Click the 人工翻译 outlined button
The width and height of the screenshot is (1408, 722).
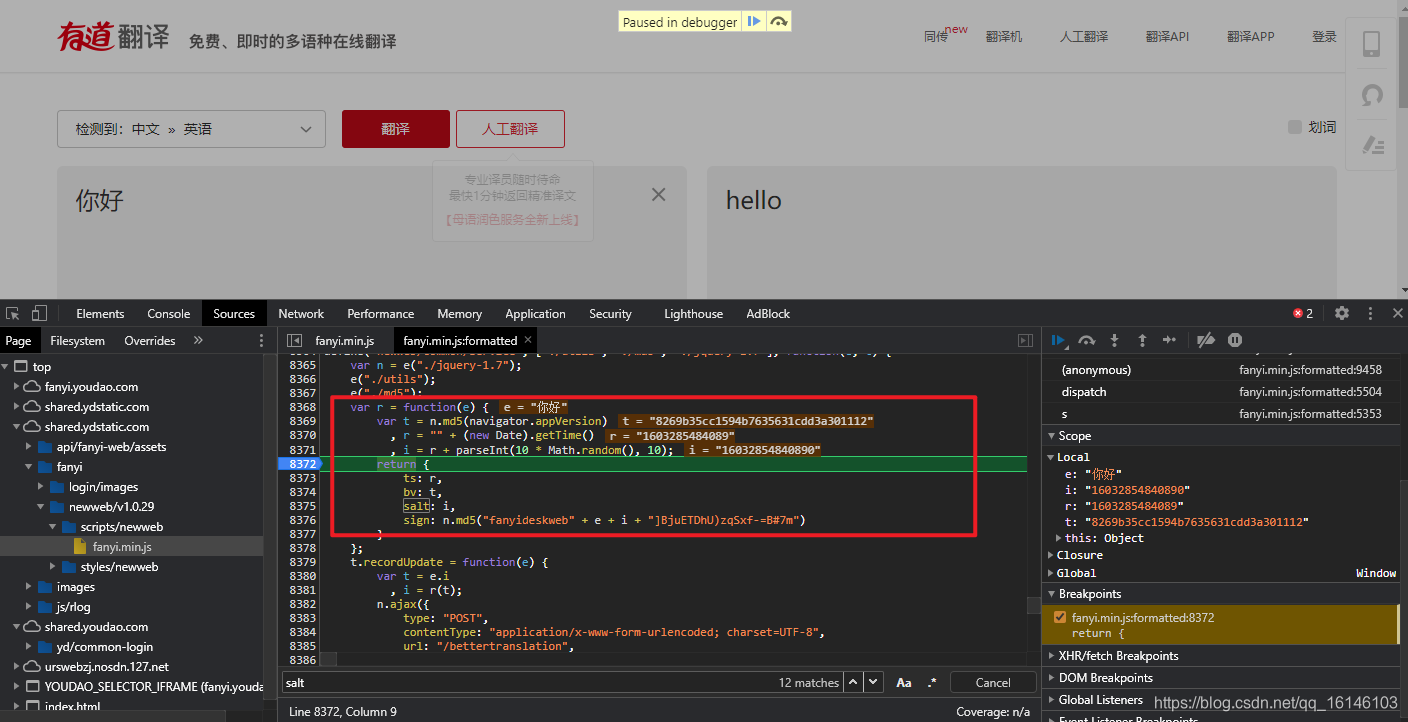pos(510,129)
